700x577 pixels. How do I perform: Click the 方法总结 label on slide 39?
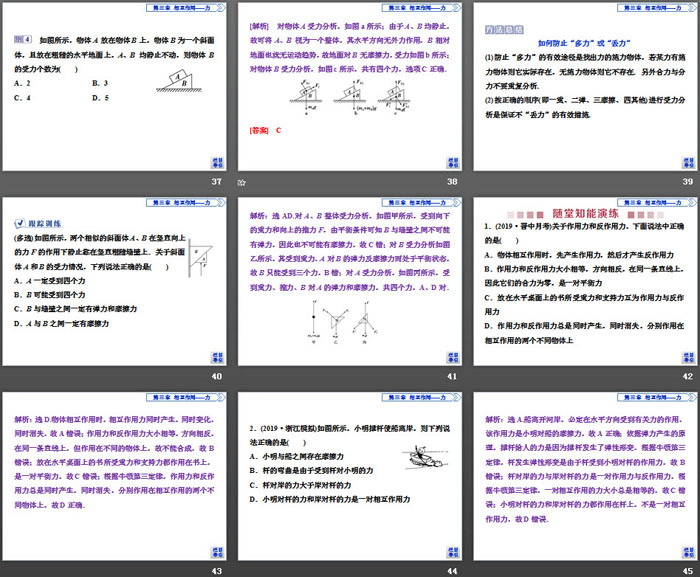pos(504,29)
